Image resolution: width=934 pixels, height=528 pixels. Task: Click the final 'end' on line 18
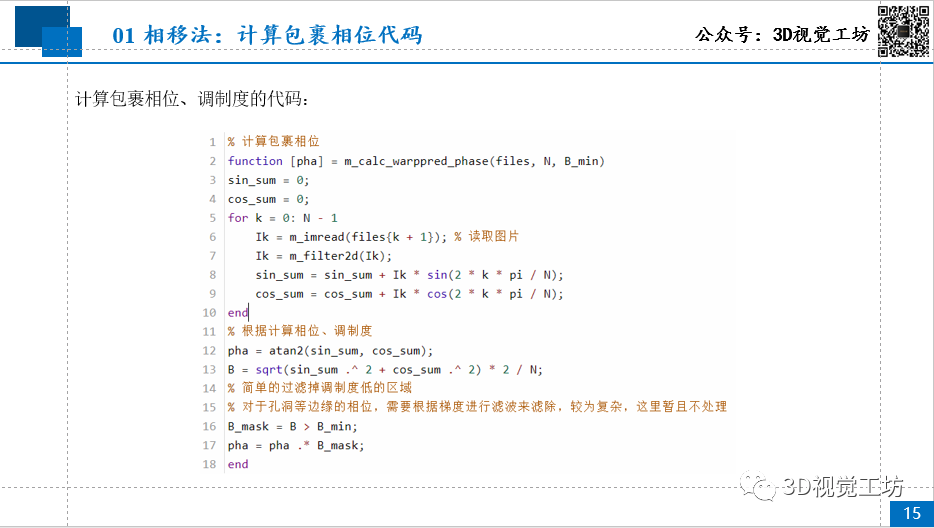point(238,464)
